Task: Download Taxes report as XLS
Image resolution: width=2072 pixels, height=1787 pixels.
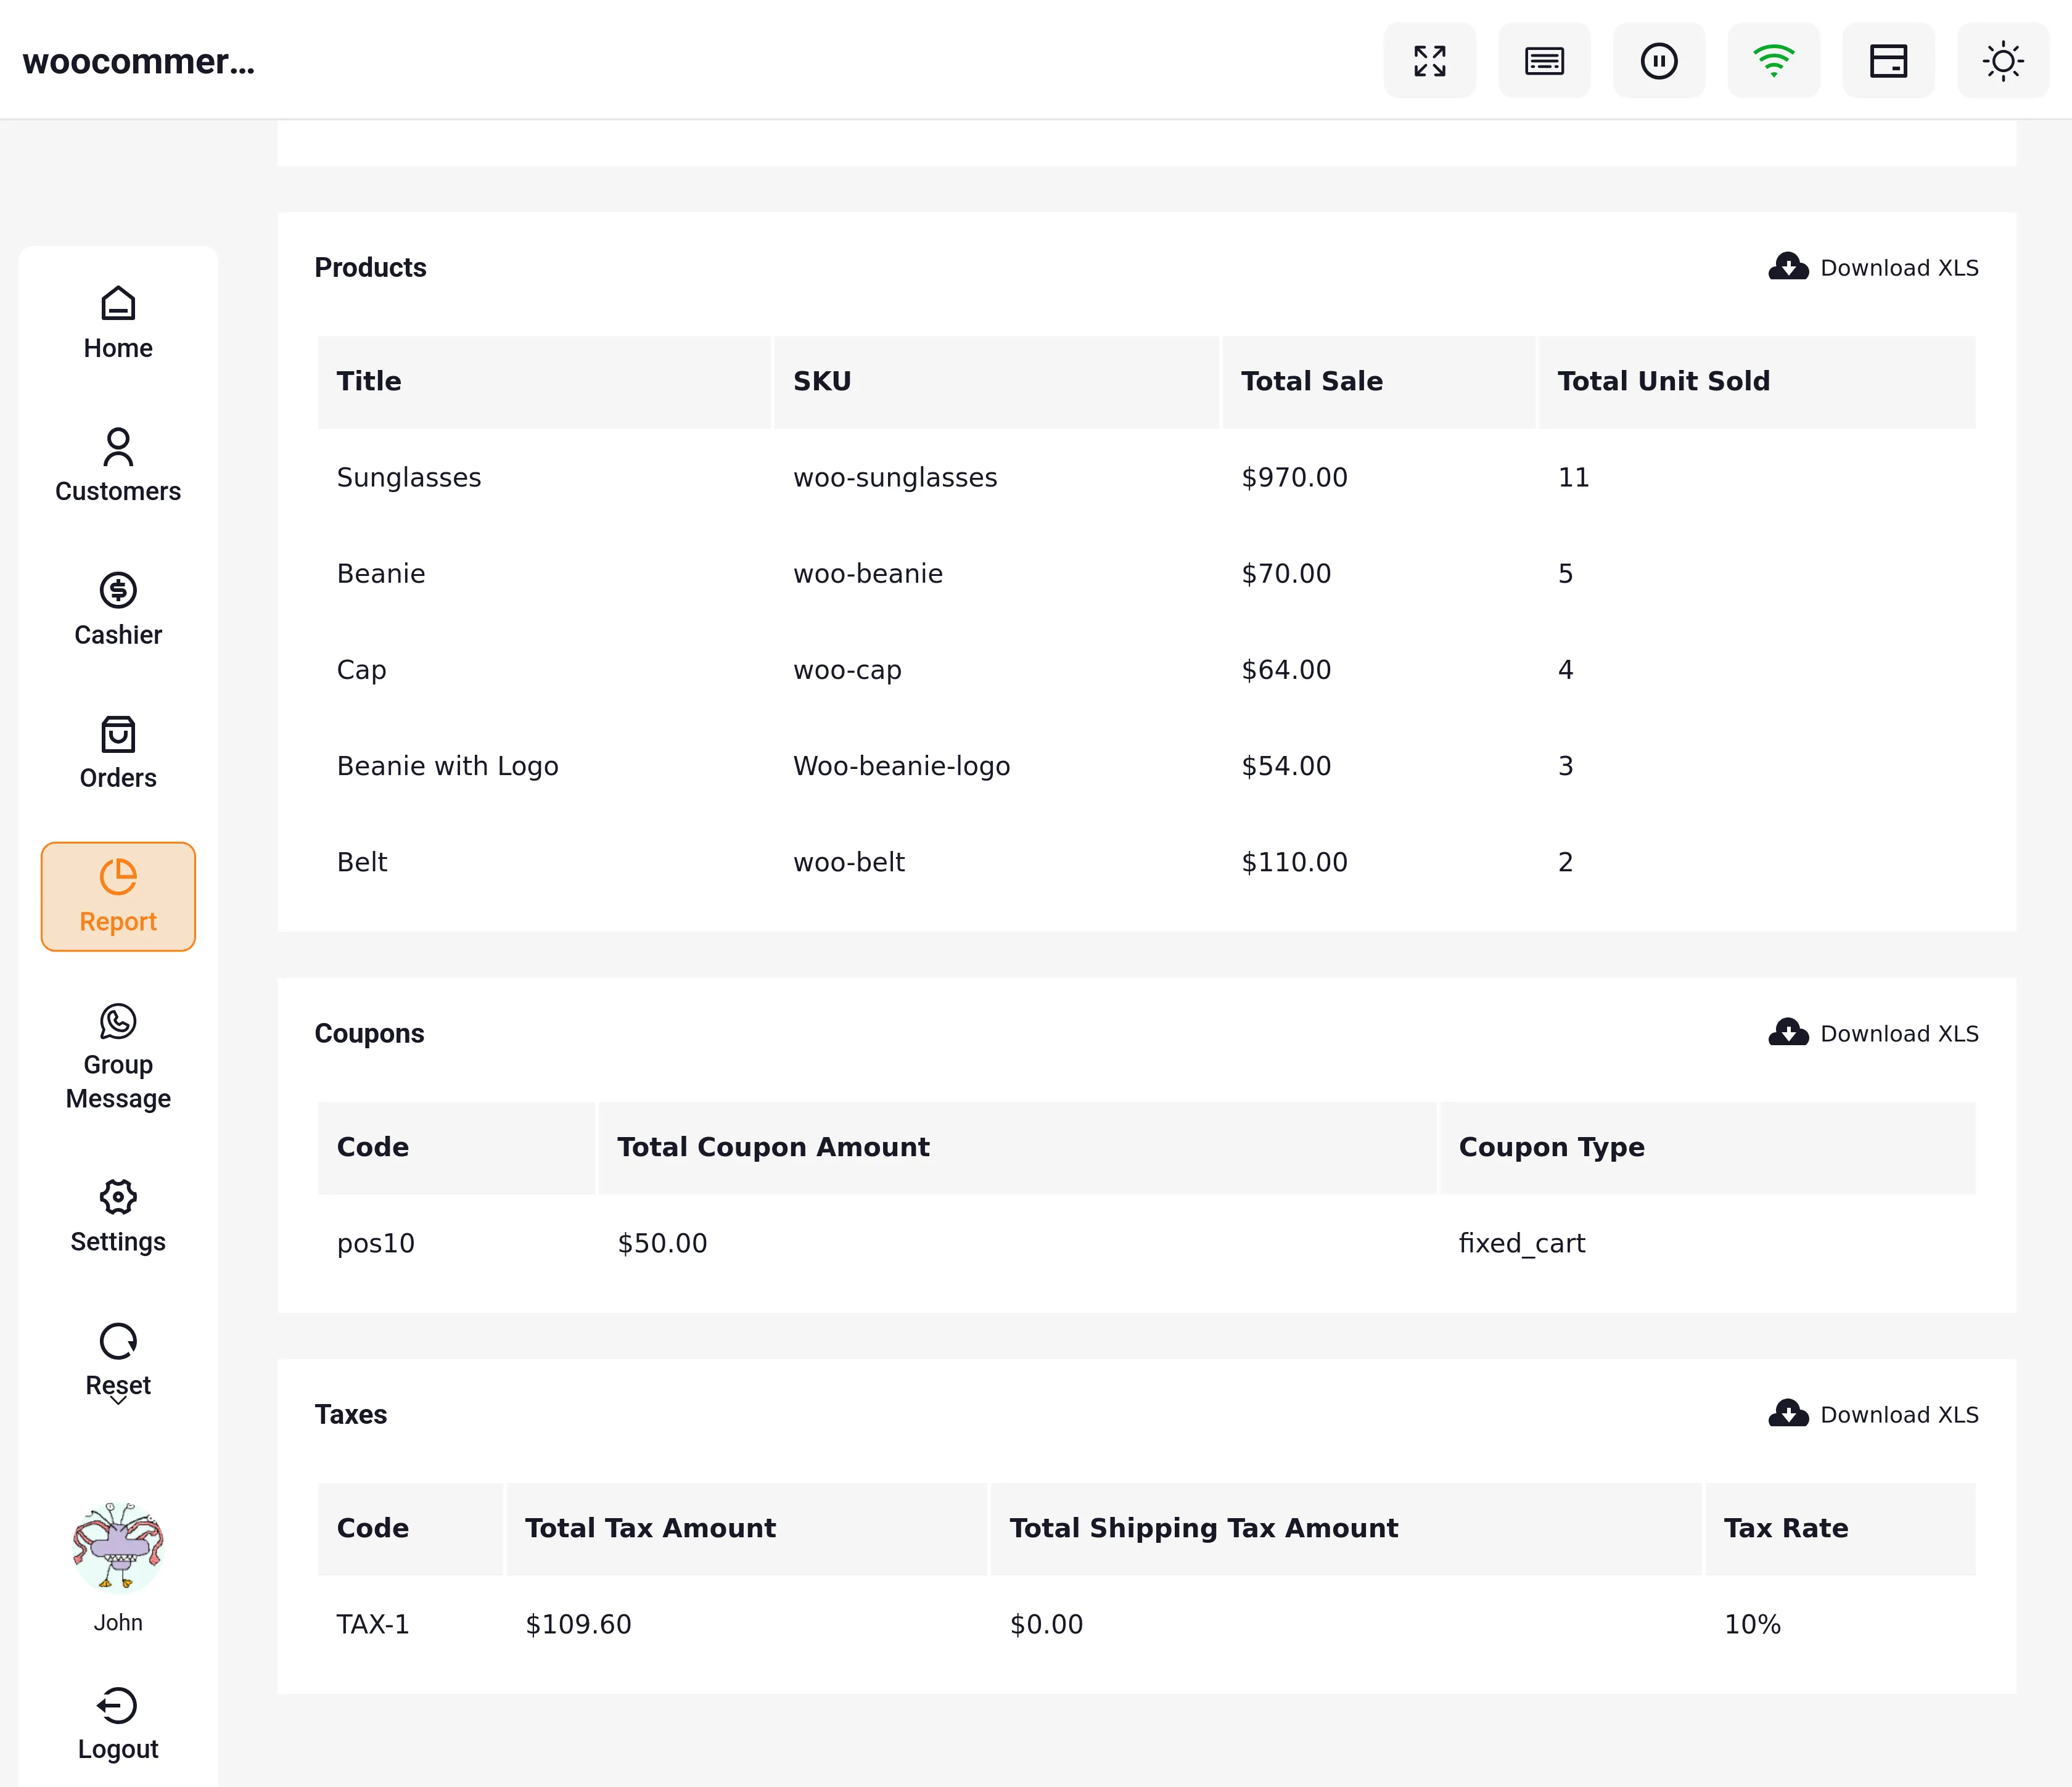Action: (x=1873, y=1414)
